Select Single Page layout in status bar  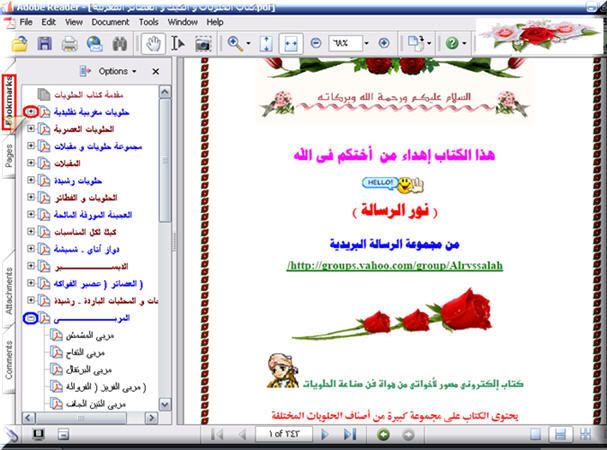pos(535,435)
